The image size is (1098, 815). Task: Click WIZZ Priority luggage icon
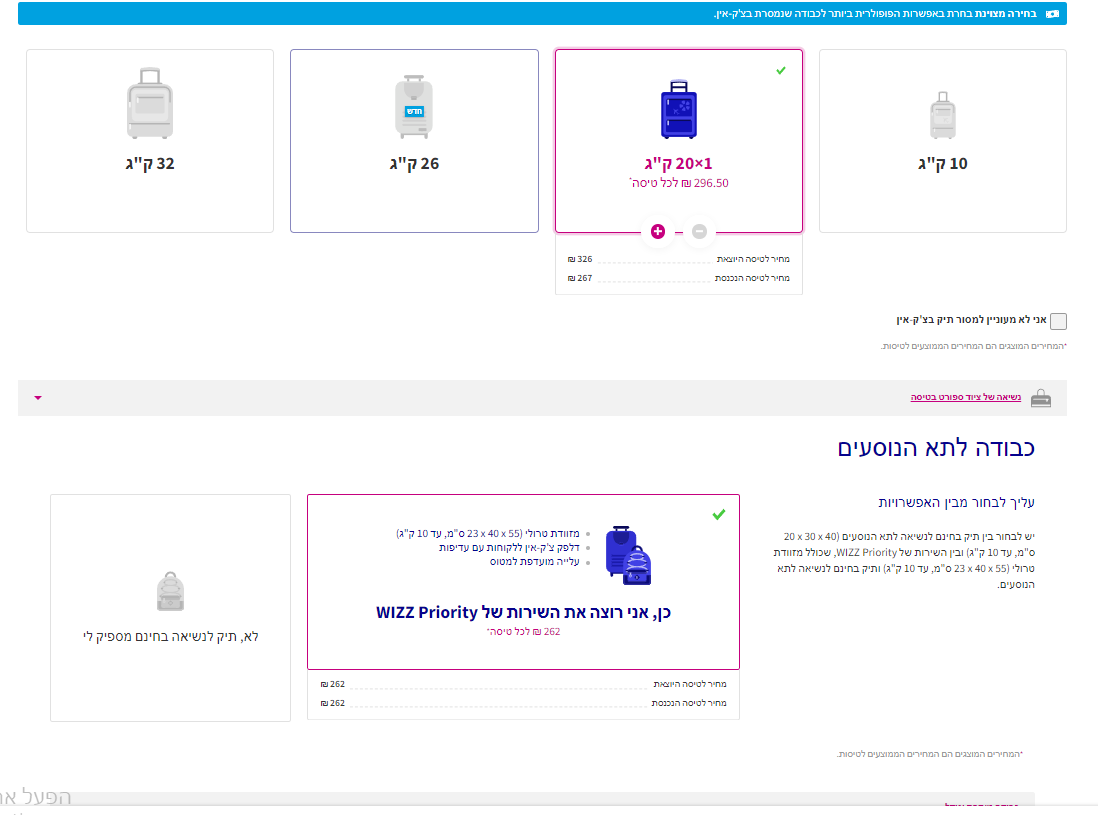point(628,555)
